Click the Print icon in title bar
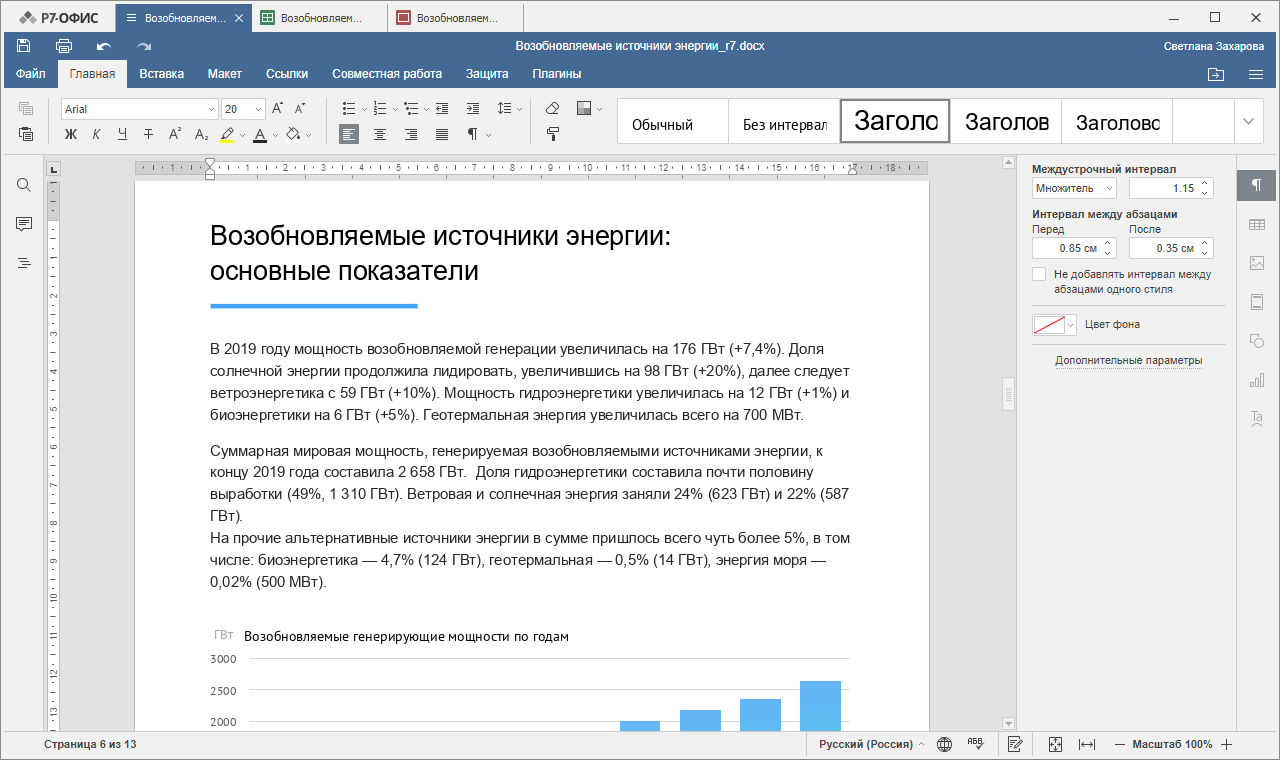Viewport: 1280px width, 760px height. tap(64, 46)
